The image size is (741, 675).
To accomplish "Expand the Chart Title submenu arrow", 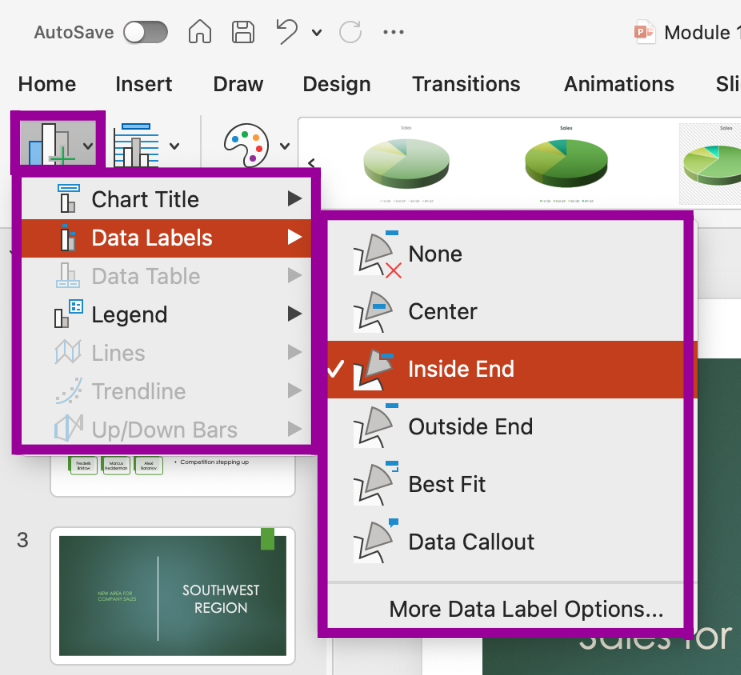I will coord(294,199).
